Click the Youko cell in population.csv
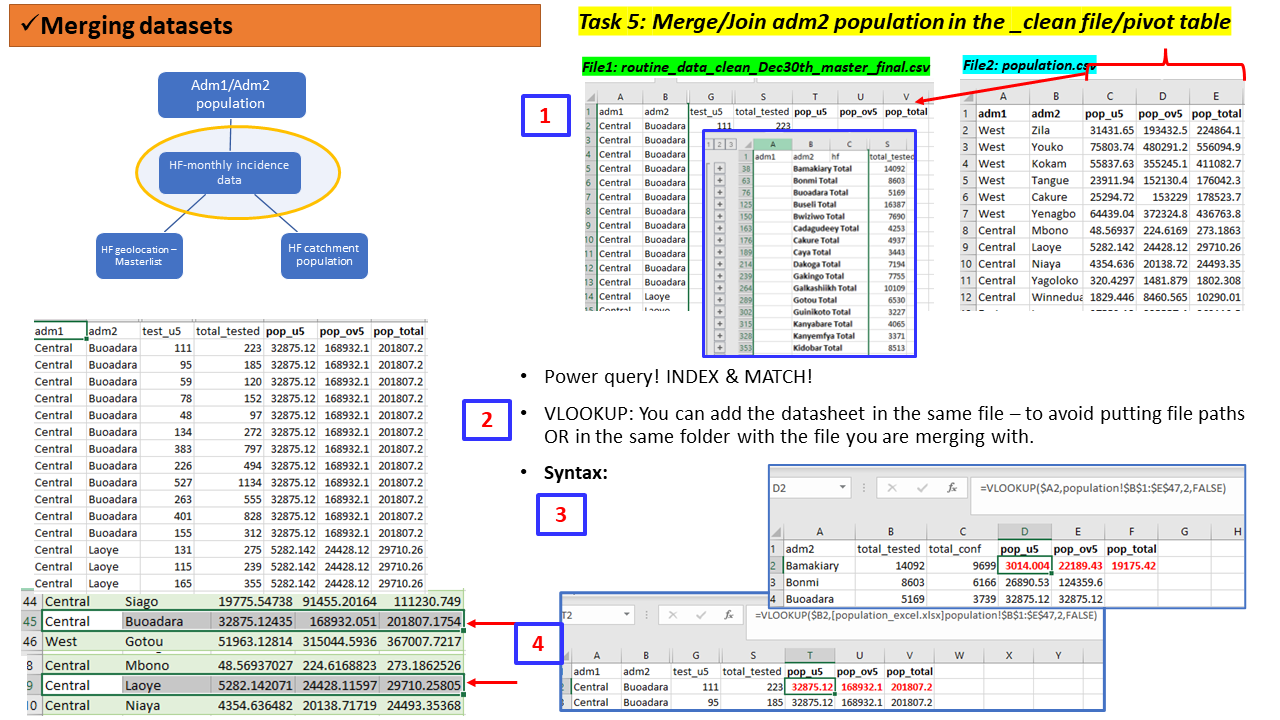1280x720 pixels. (1054, 147)
